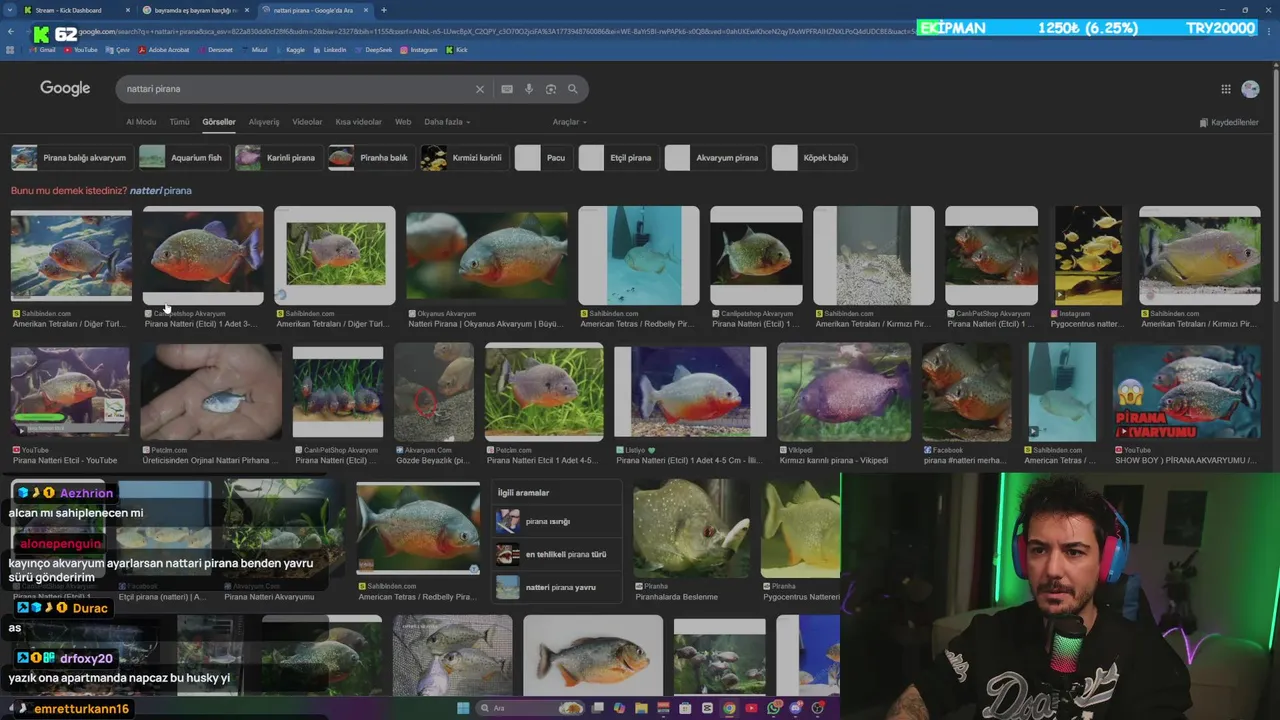Submit search with the magnifier icon
This screenshot has width=1280, height=720.
click(x=573, y=89)
